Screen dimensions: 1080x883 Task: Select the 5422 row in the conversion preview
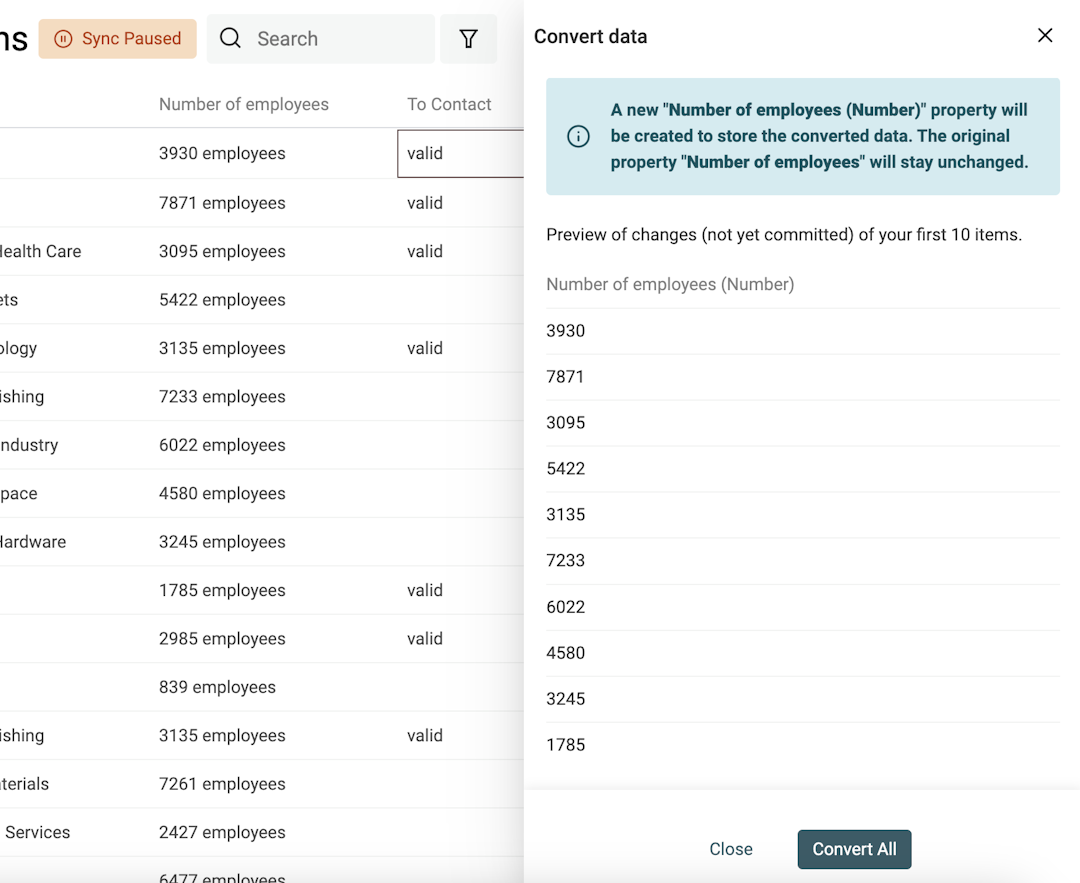pyautogui.click(x=566, y=468)
